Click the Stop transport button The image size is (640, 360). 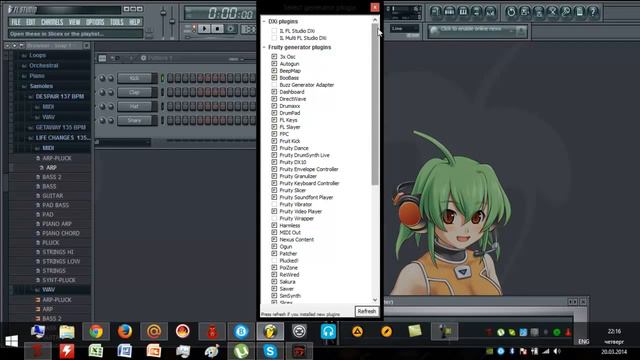pos(218,29)
